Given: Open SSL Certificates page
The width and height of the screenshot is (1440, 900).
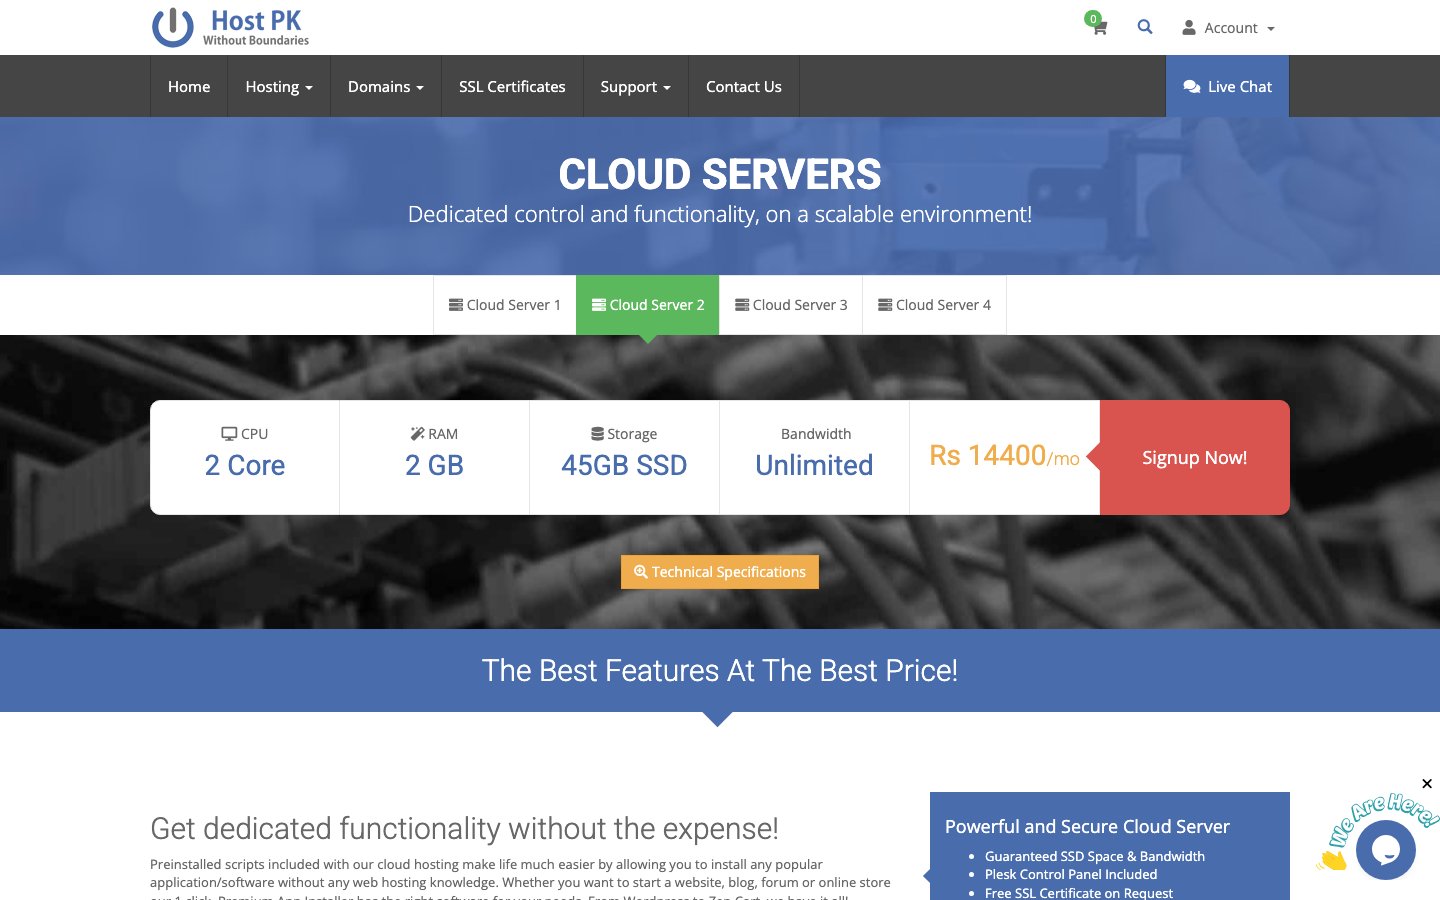Looking at the screenshot, I should (x=512, y=87).
